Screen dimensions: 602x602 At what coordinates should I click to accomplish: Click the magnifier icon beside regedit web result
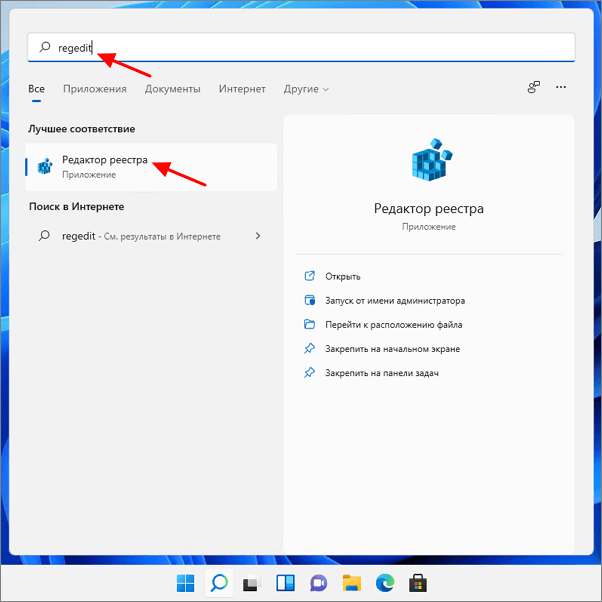45,235
